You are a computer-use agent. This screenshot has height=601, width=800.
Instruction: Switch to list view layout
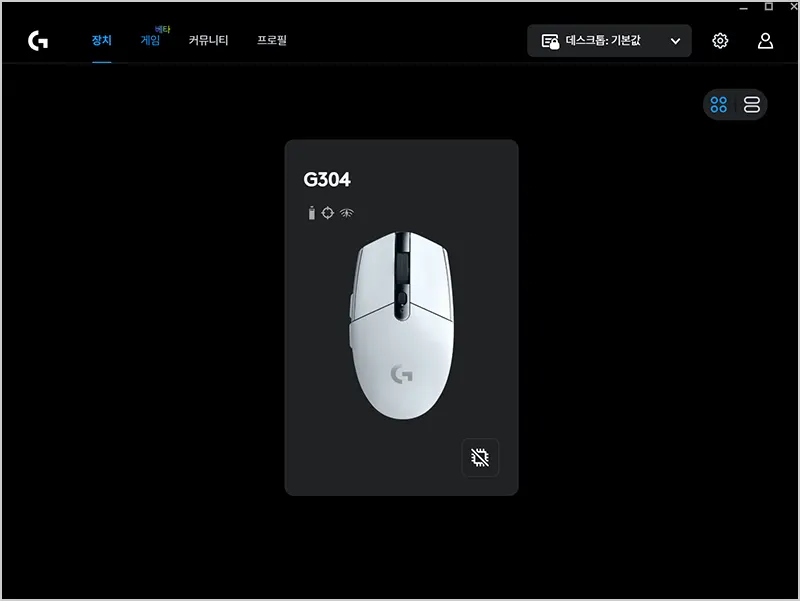point(752,105)
